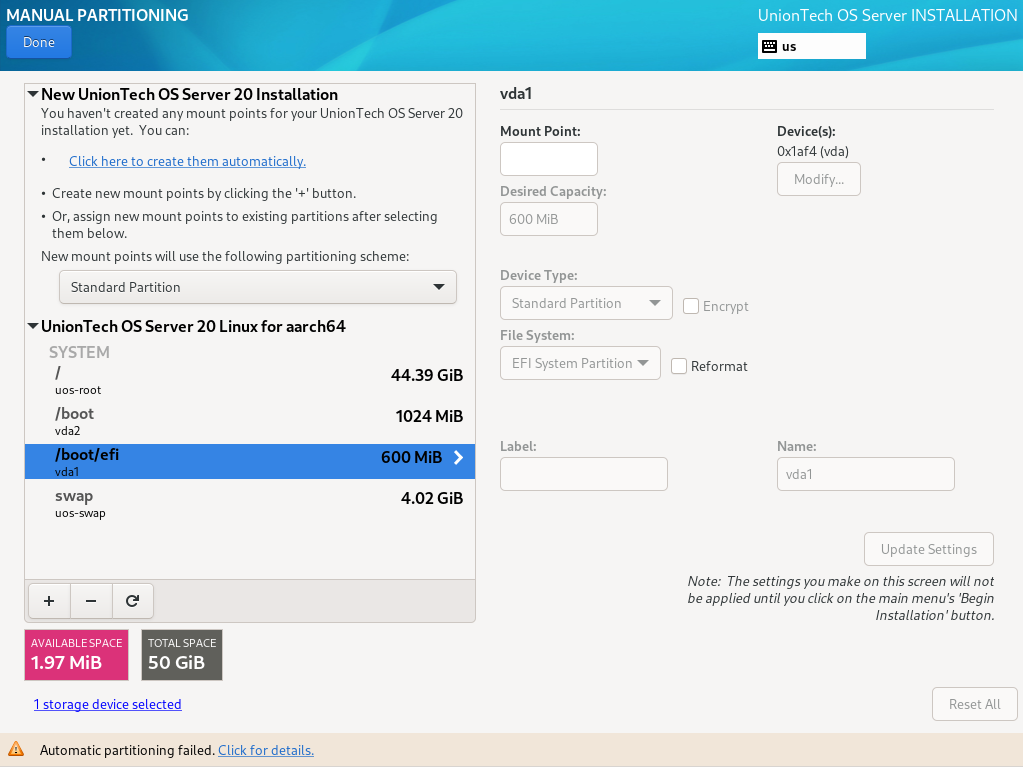The height and width of the screenshot is (767, 1023).
Task: Open keyboard layout indicator 'us'
Action: click(x=812, y=46)
